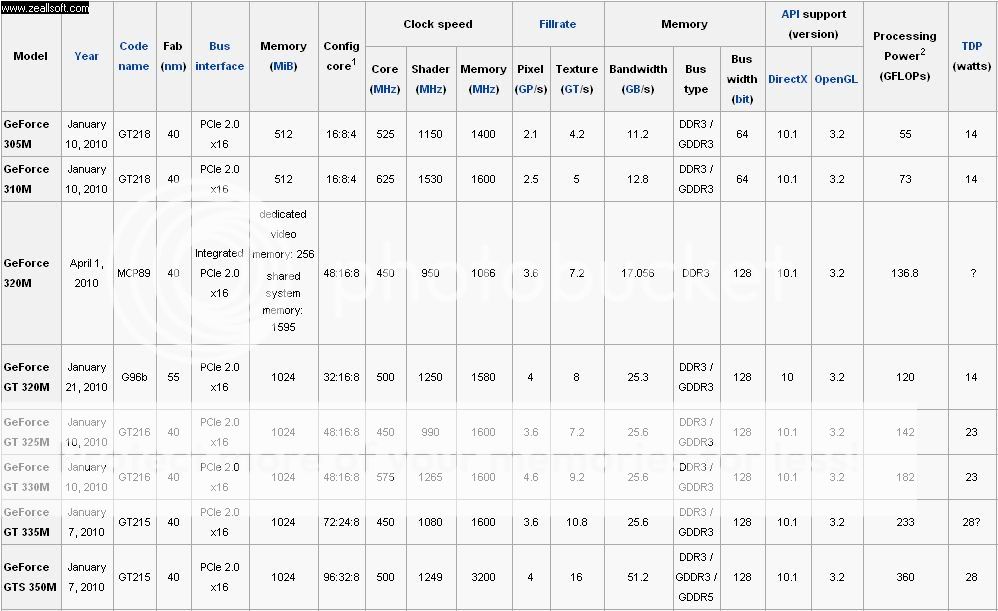Click the www.zeallsoft.com watermark text

pos(45,8)
